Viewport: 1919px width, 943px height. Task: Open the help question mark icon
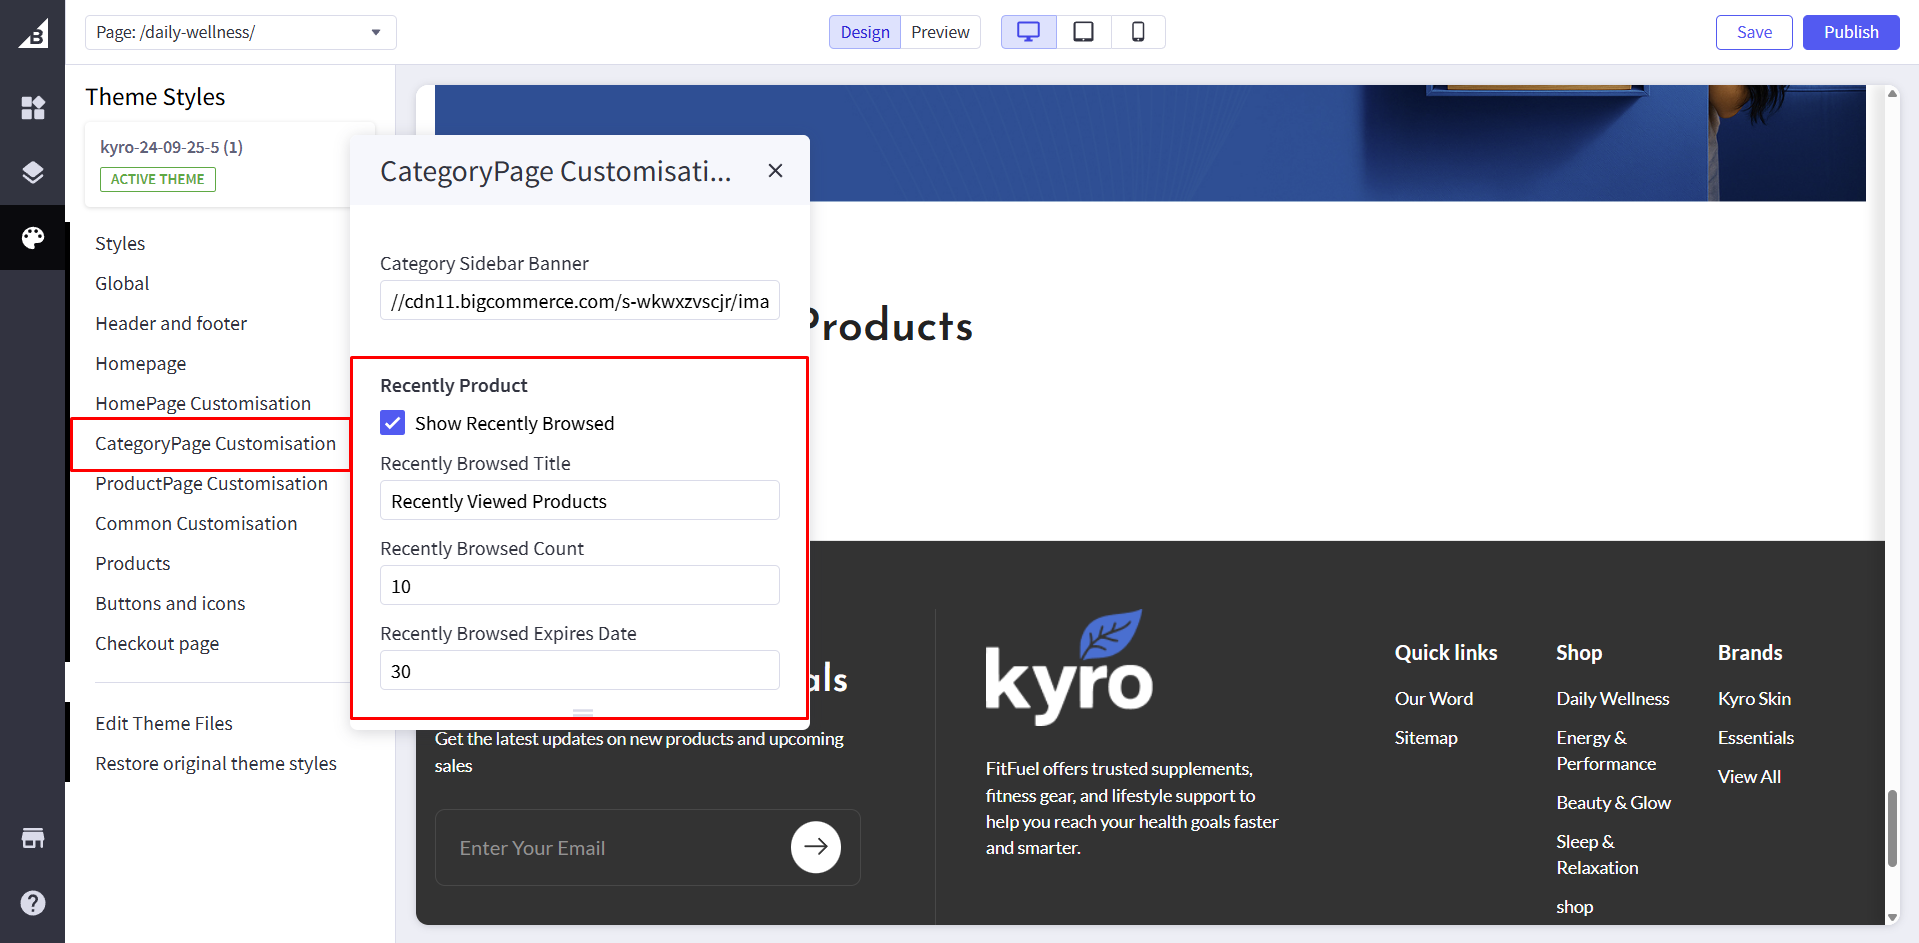[x=33, y=903]
